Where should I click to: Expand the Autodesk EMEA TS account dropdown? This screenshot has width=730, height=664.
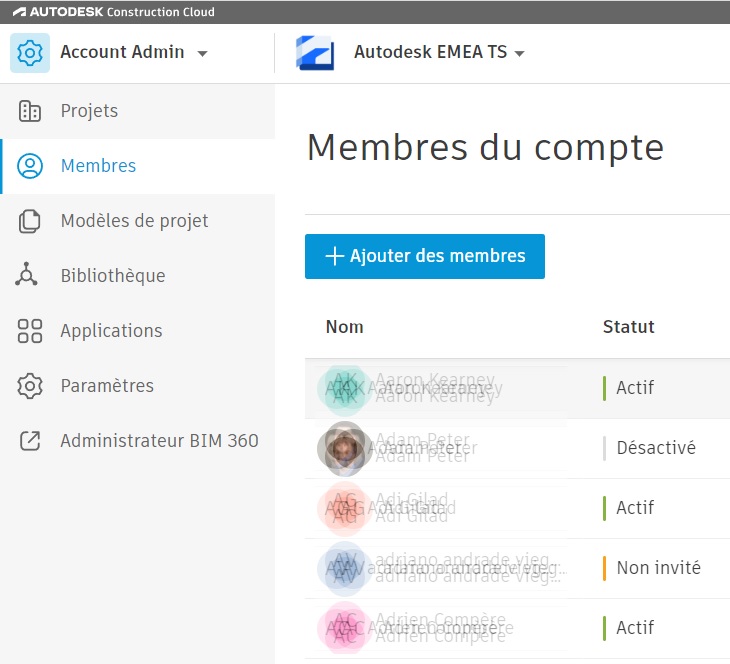click(519, 54)
